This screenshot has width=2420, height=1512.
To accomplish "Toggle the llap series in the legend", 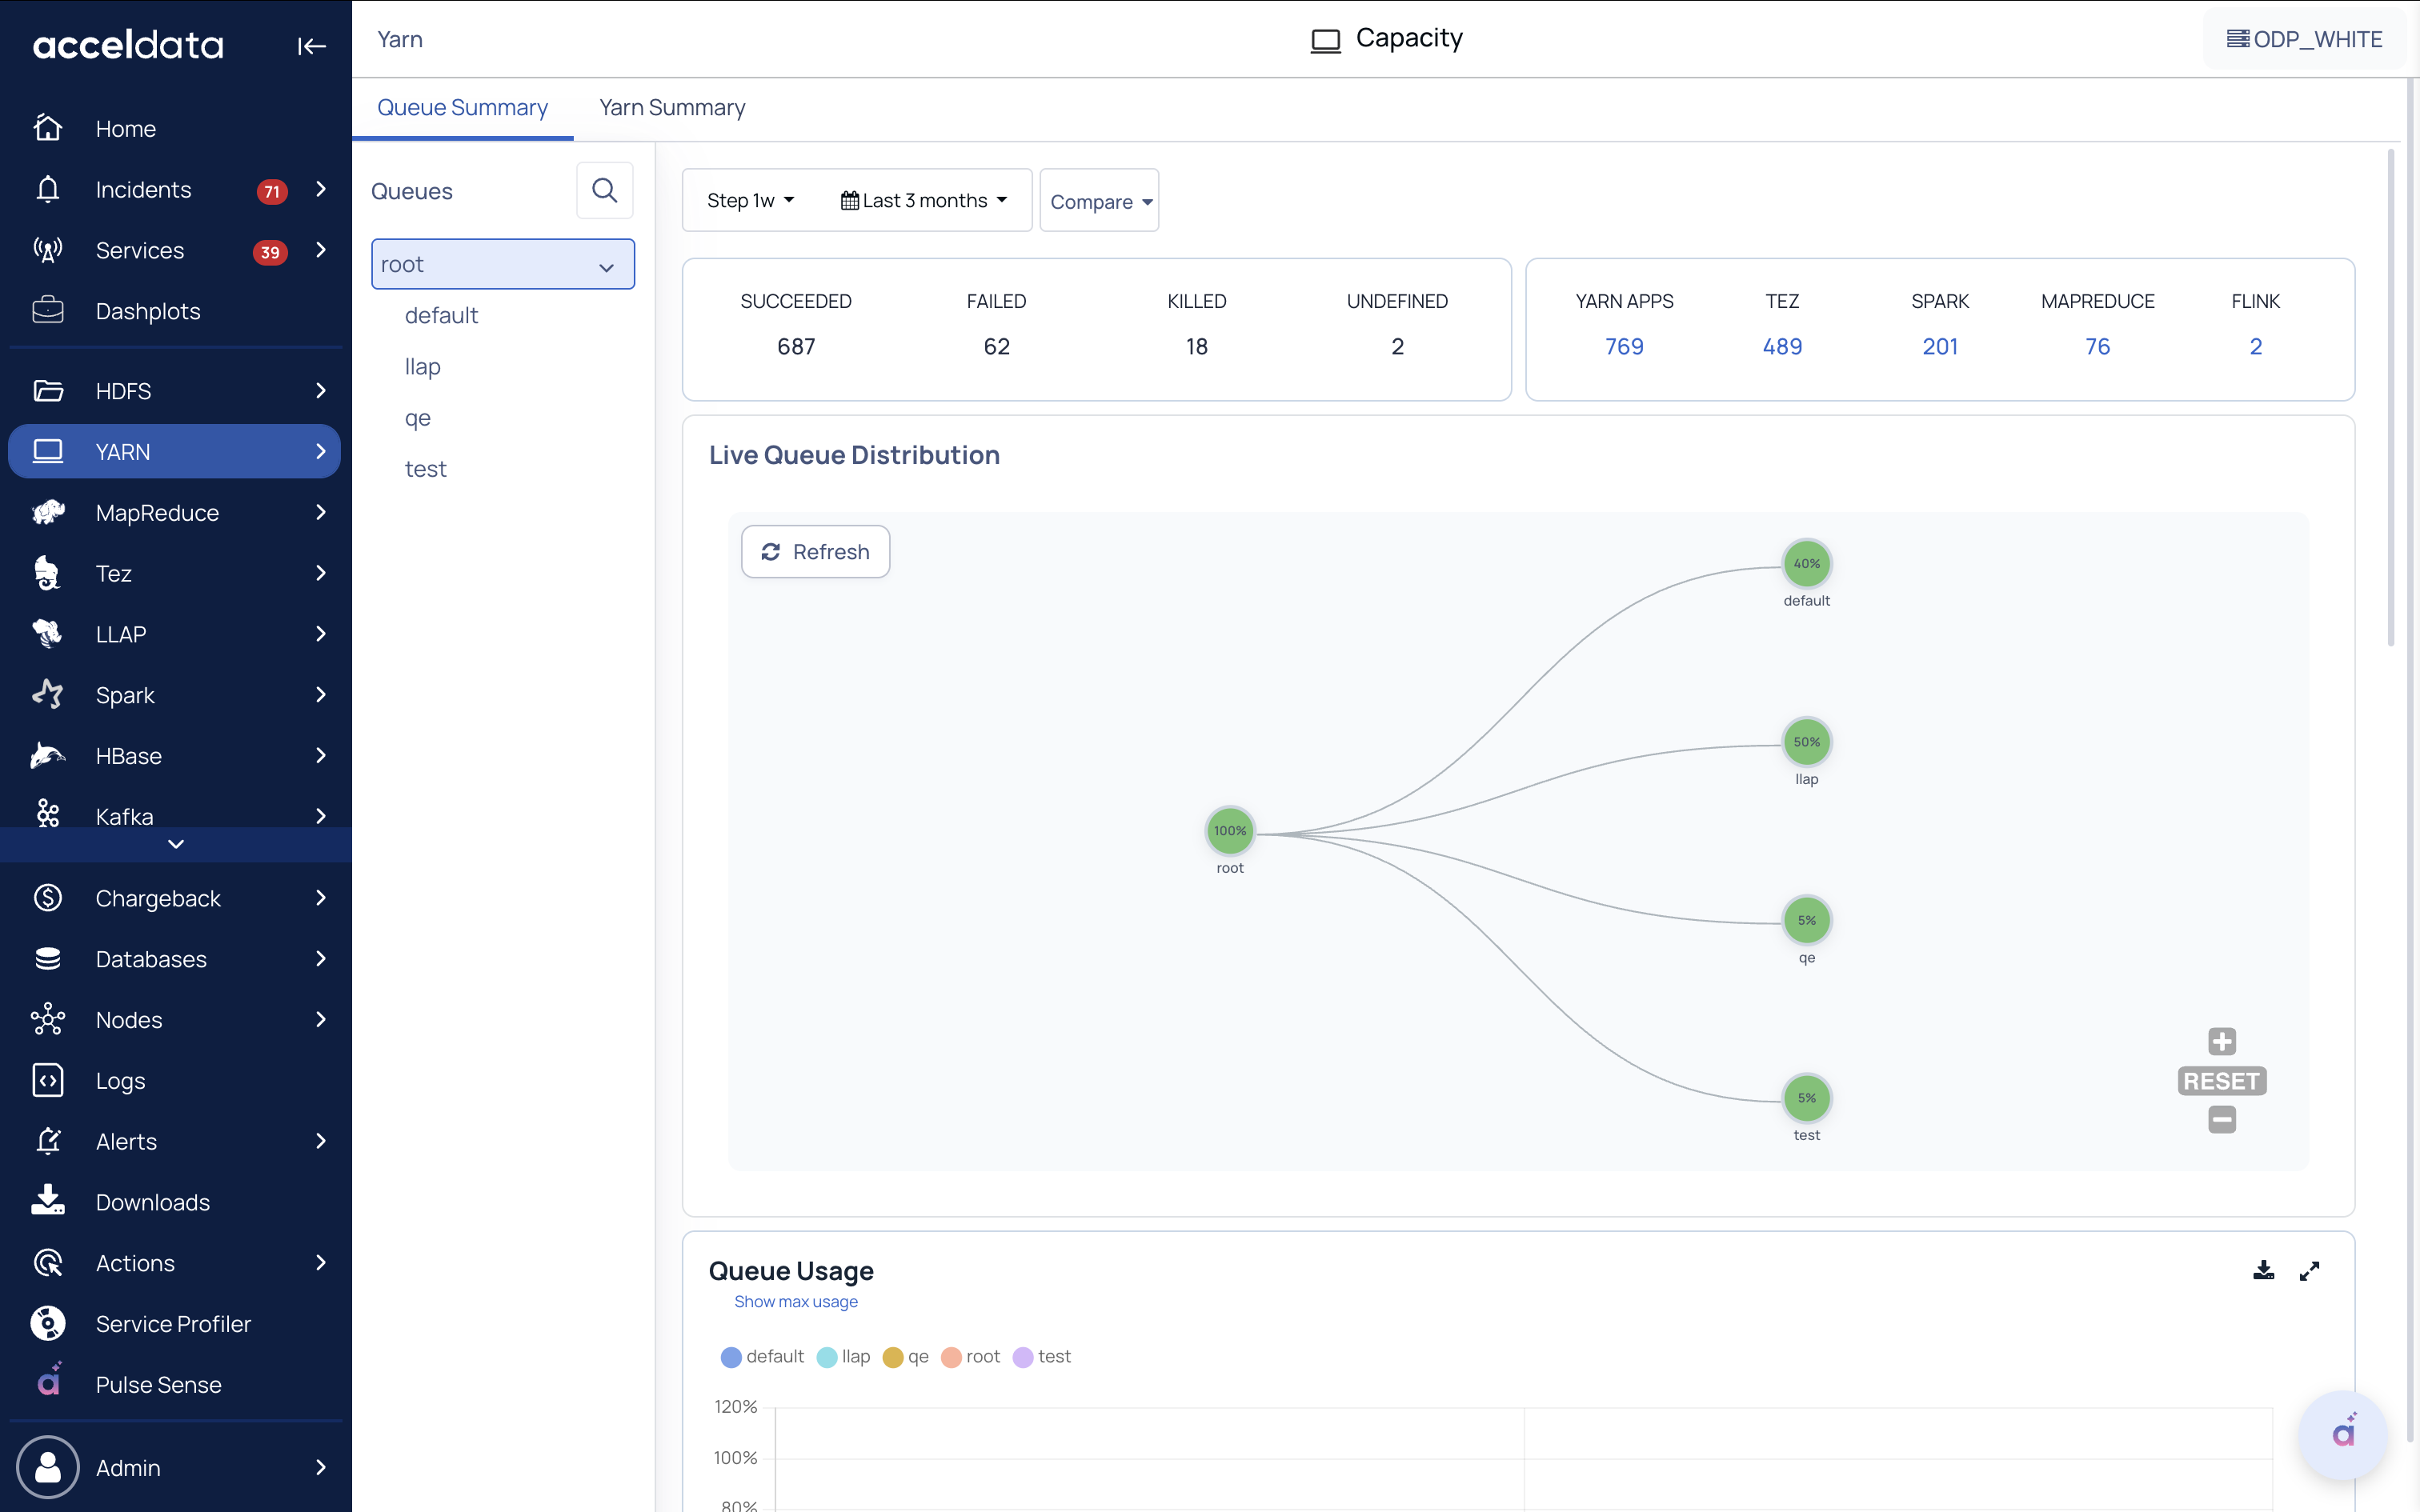I will tap(843, 1356).
